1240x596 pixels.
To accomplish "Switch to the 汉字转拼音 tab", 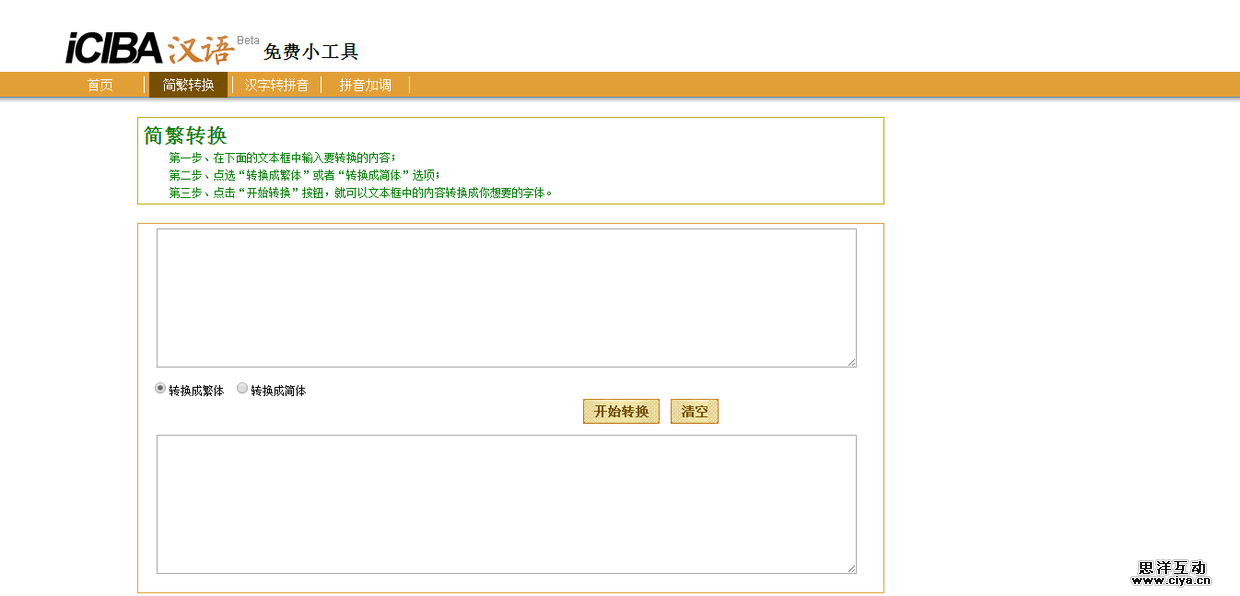I will [276, 84].
